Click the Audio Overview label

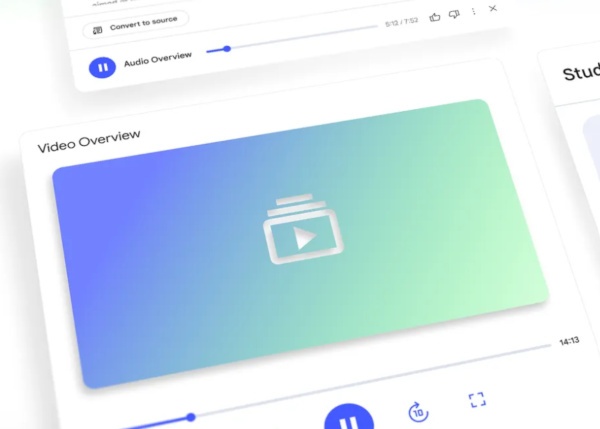pyautogui.click(x=158, y=59)
